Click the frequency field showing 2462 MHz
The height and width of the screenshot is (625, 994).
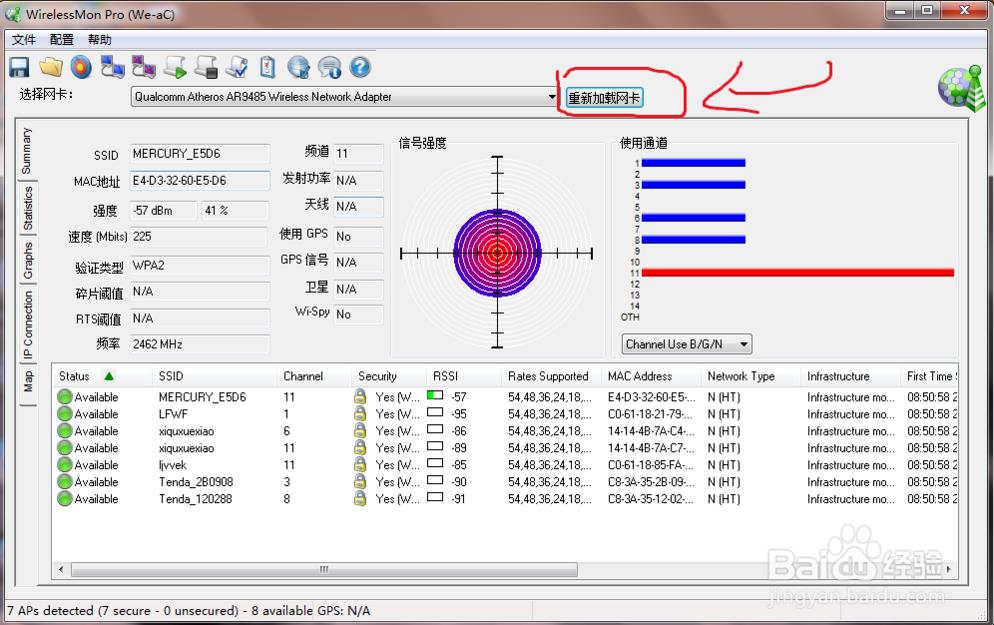click(200, 344)
